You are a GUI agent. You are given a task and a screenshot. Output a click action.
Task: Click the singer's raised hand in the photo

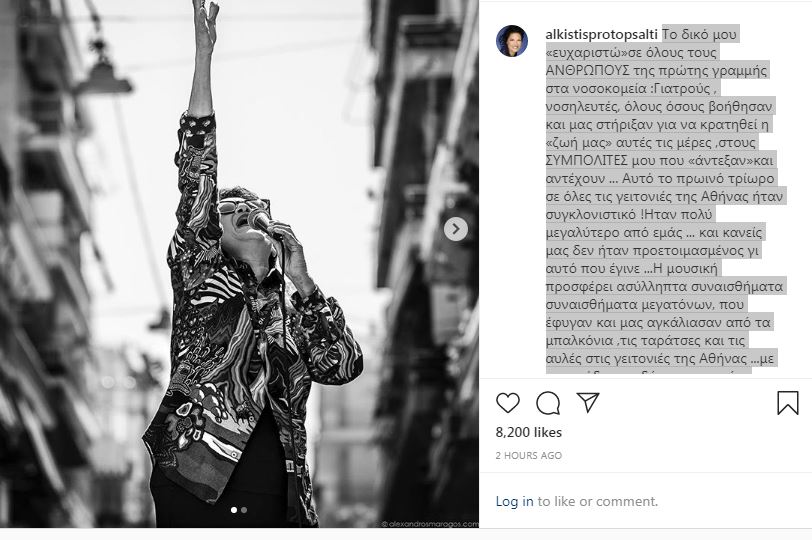(x=205, y=23)
